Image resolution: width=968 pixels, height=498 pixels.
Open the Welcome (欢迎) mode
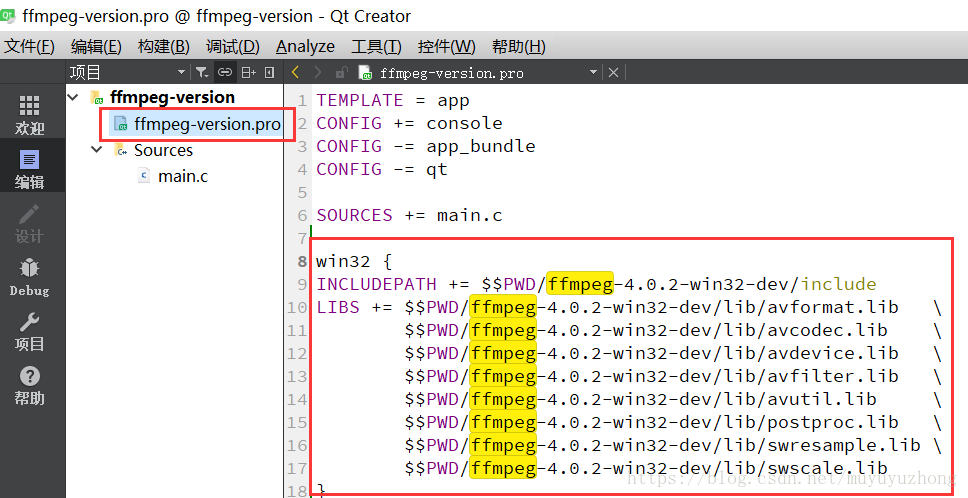pos(30,114)
